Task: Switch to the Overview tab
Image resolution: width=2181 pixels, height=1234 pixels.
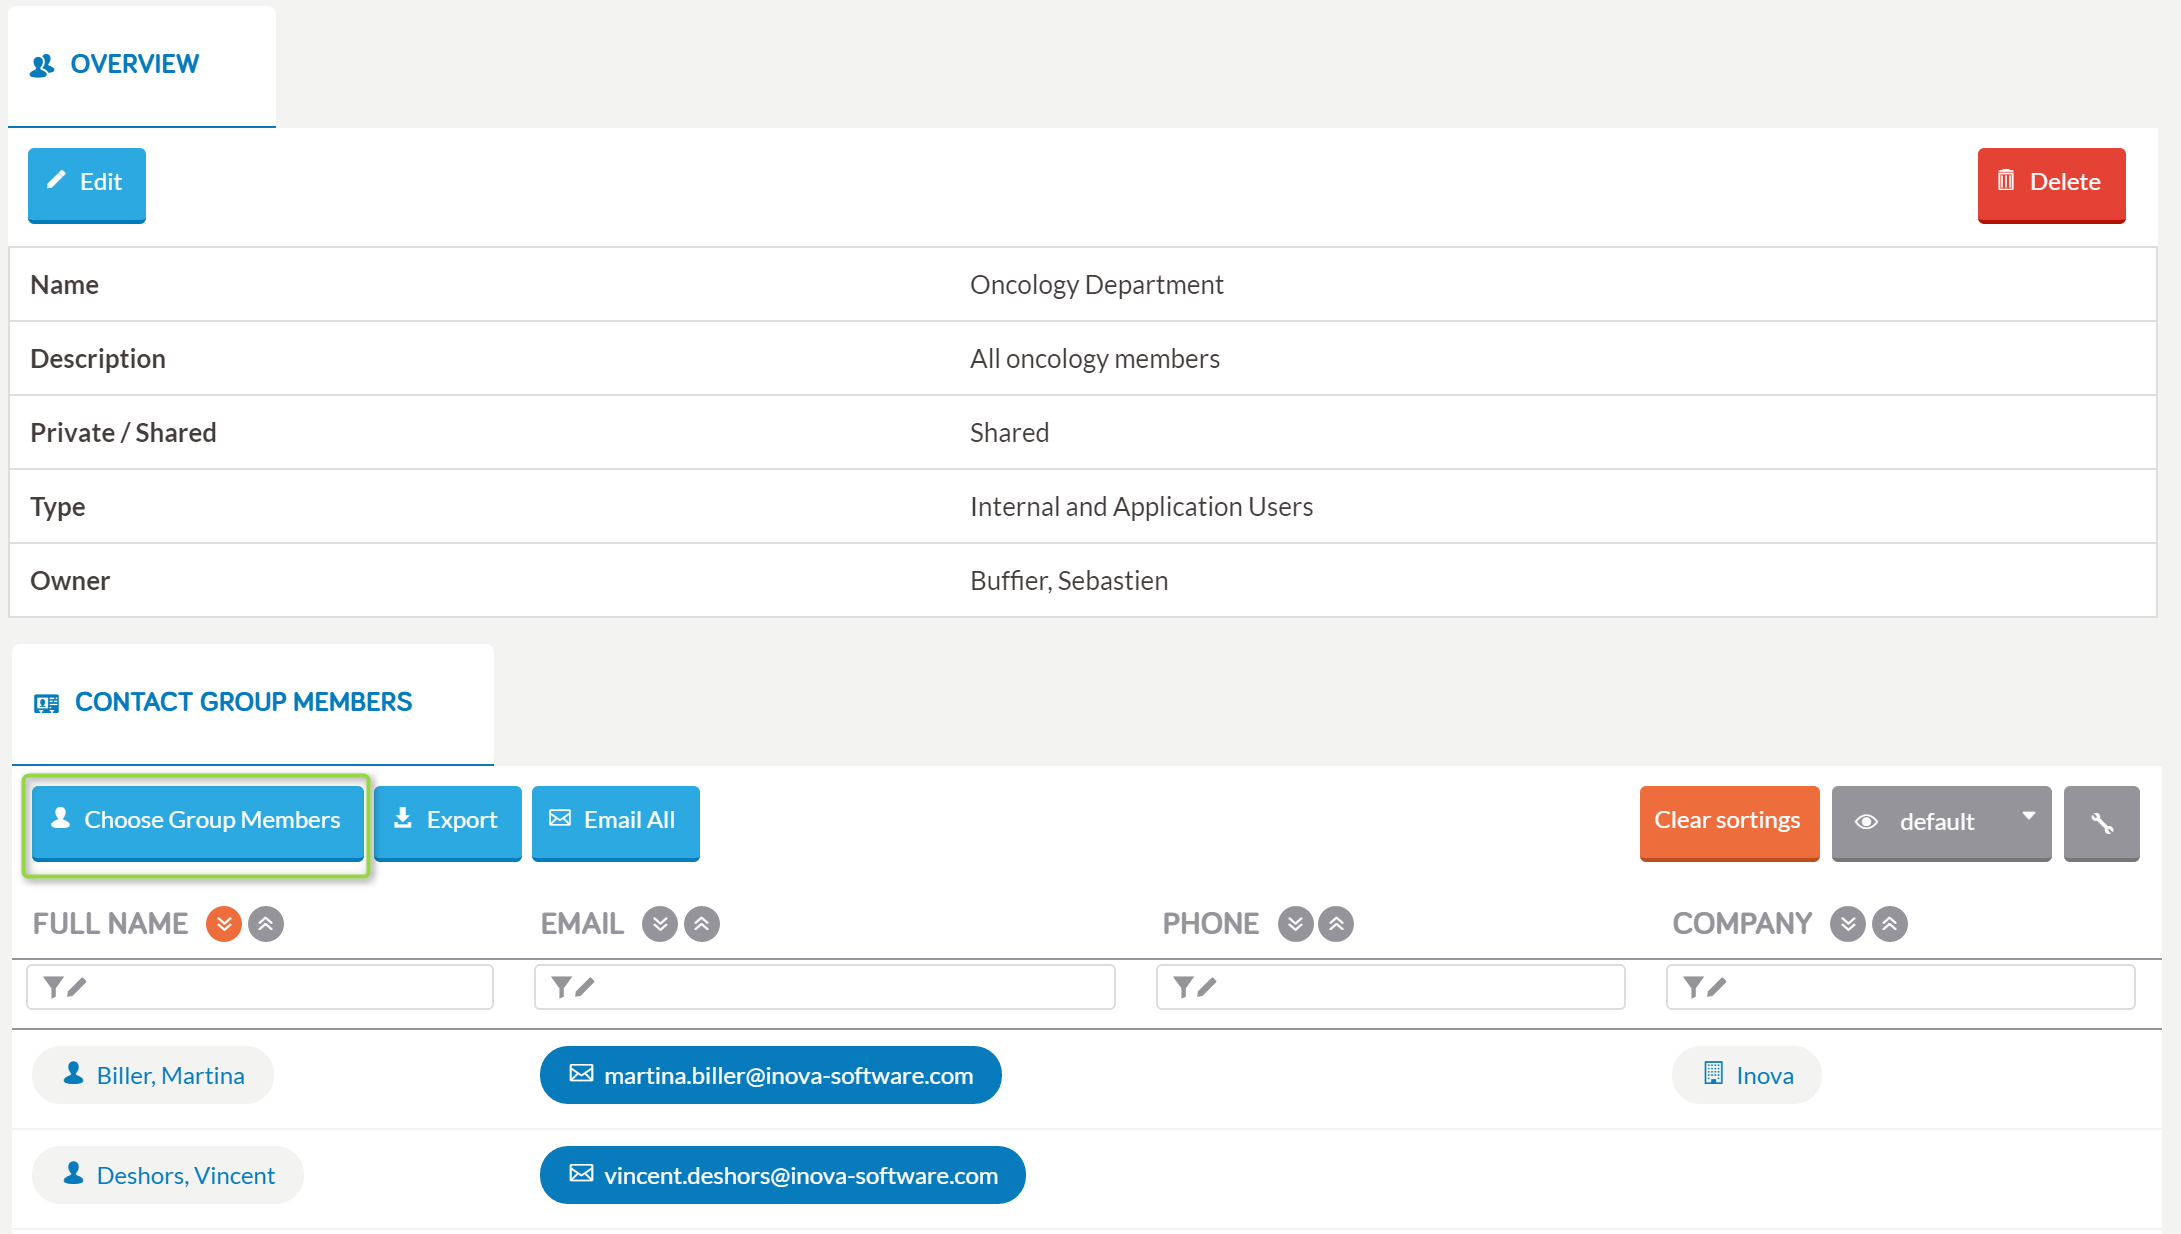Action: click(142, 65)
